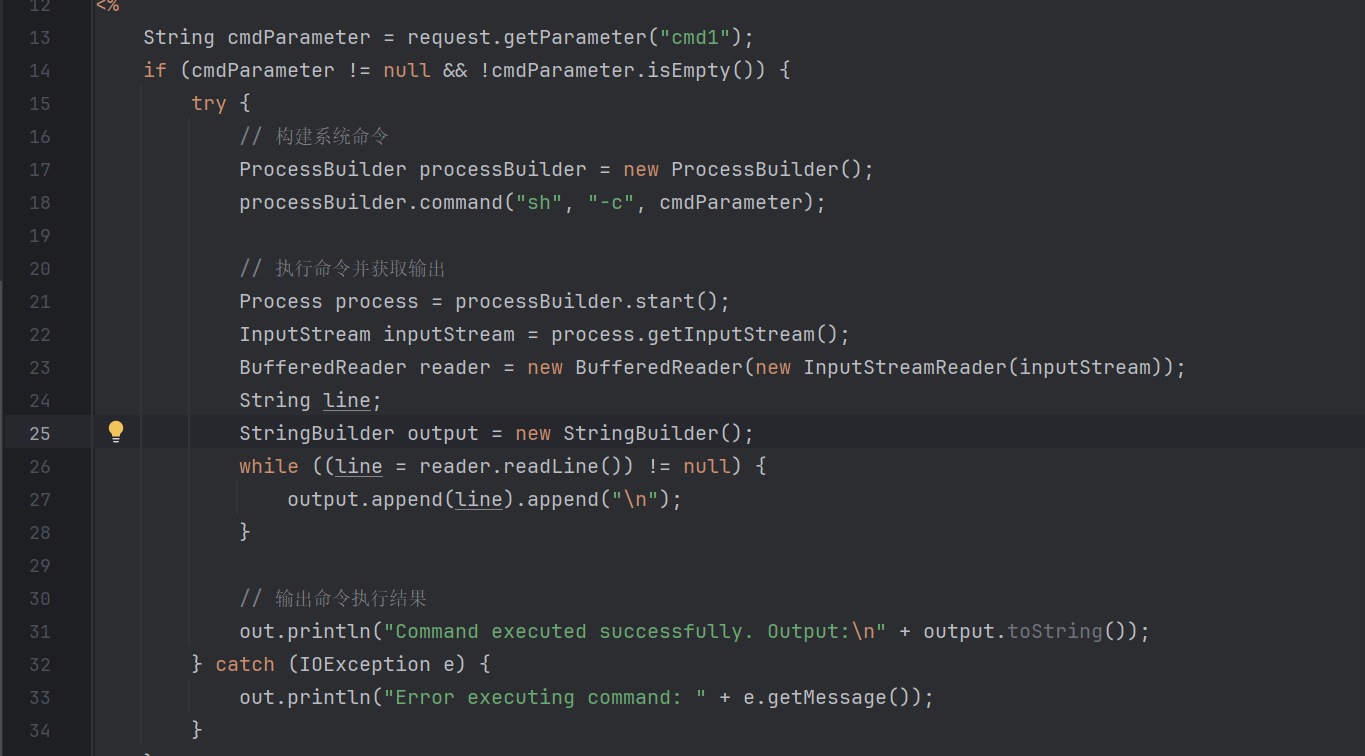Click the comment "// 构建系统命令"
This screenshot has height=756, width=1365.
click(314, 137)
